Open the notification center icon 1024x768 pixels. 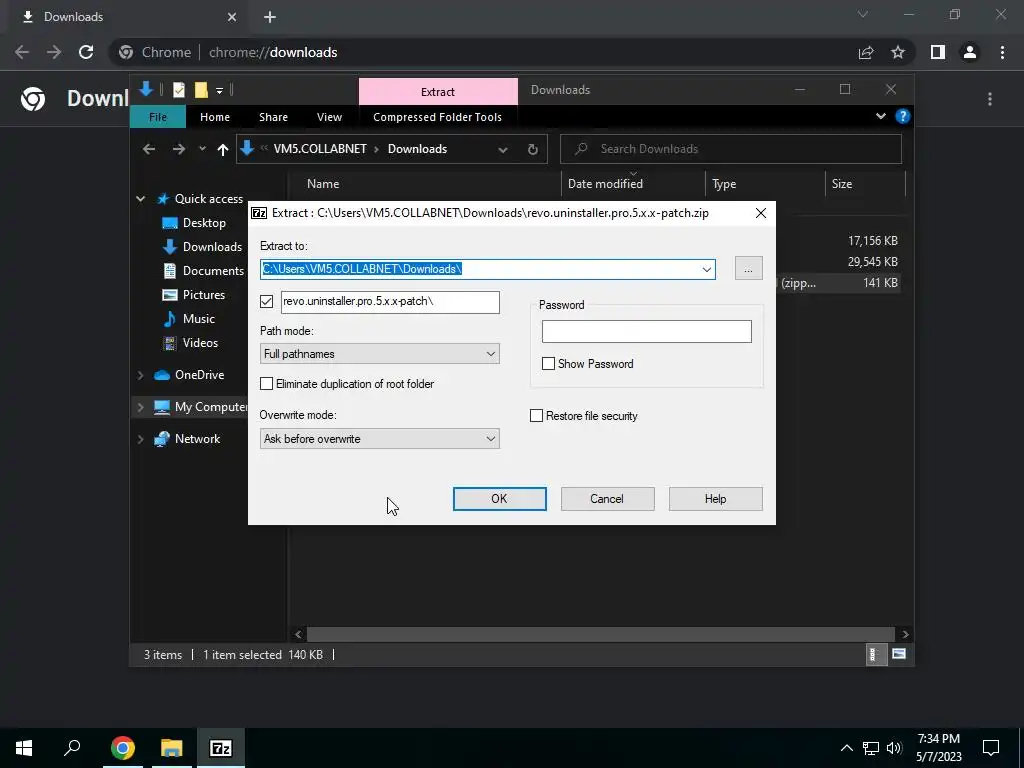point(991,748)
